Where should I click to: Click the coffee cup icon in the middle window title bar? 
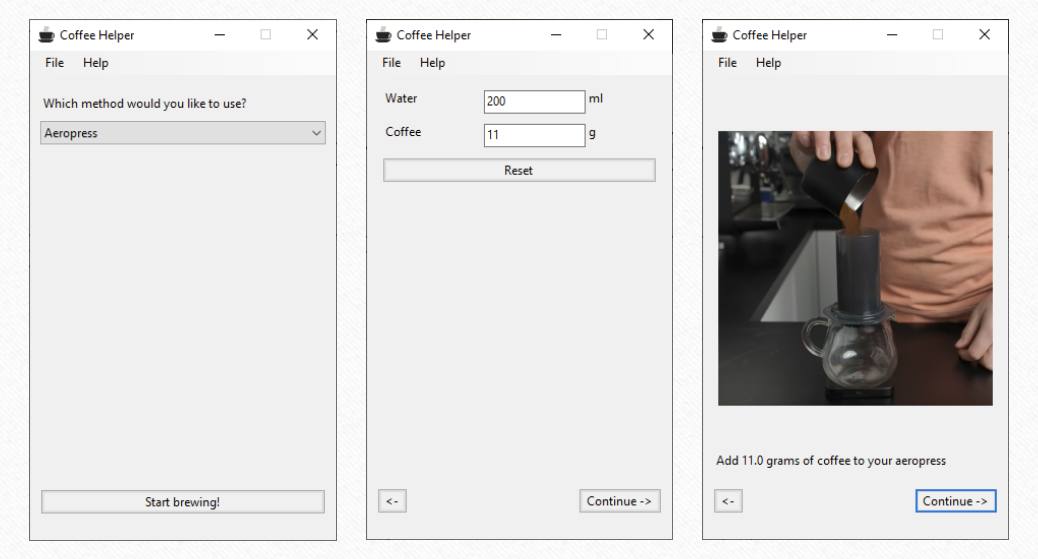tap(383, 35)
